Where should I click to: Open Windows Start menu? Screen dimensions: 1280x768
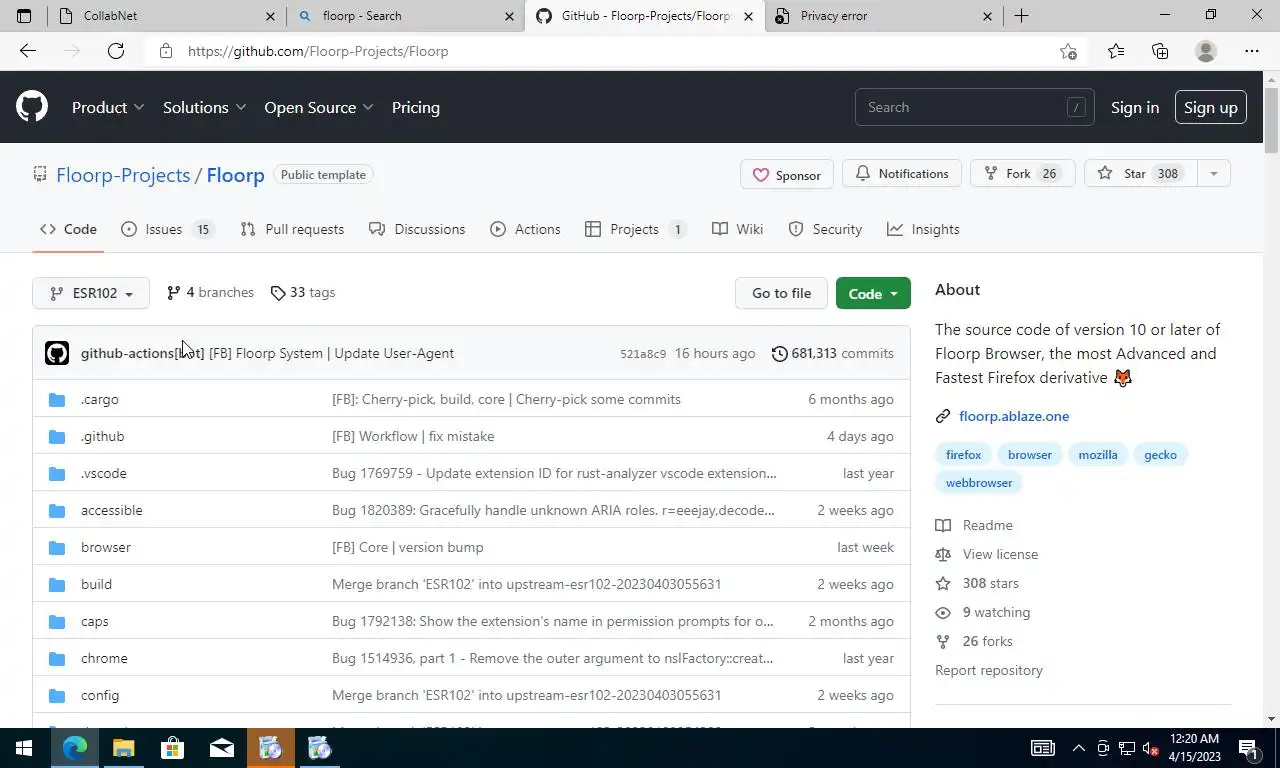[x=24, y=748]
